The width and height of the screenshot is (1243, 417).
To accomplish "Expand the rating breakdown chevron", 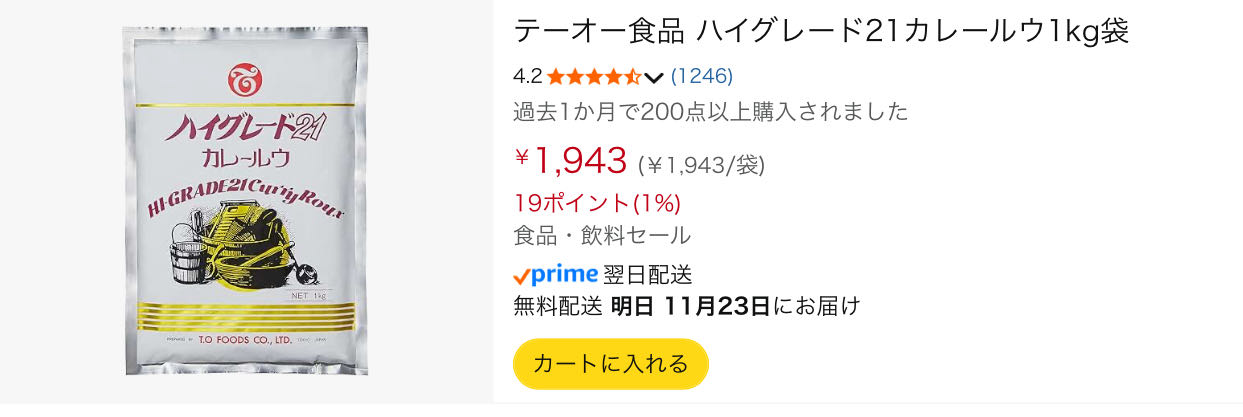I will coord(655,77).
